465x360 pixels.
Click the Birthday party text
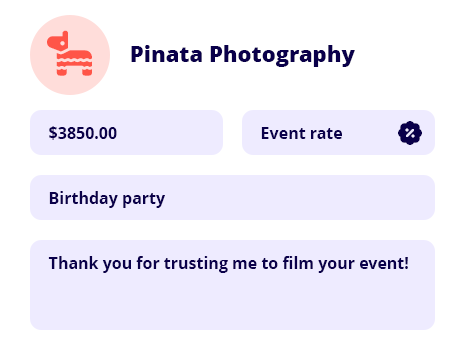(x=107, y=199)
